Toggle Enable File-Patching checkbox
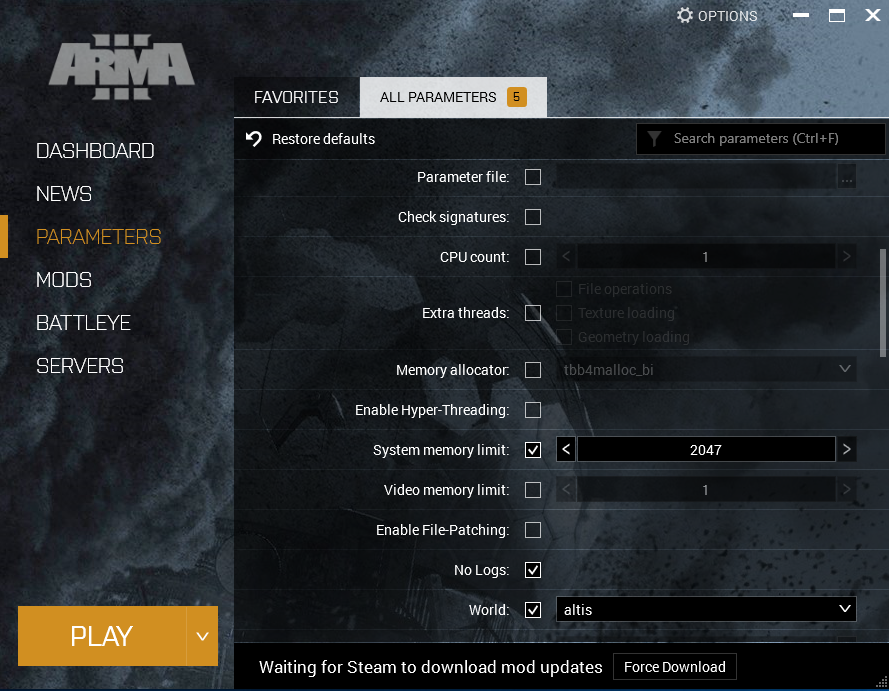This screenshot has height=691, width=889. pos(533,530)
